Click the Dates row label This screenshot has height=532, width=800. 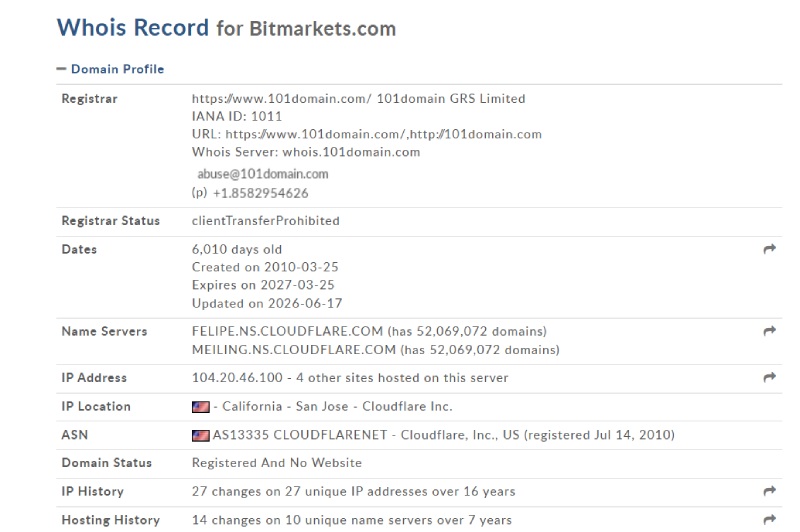79,249
